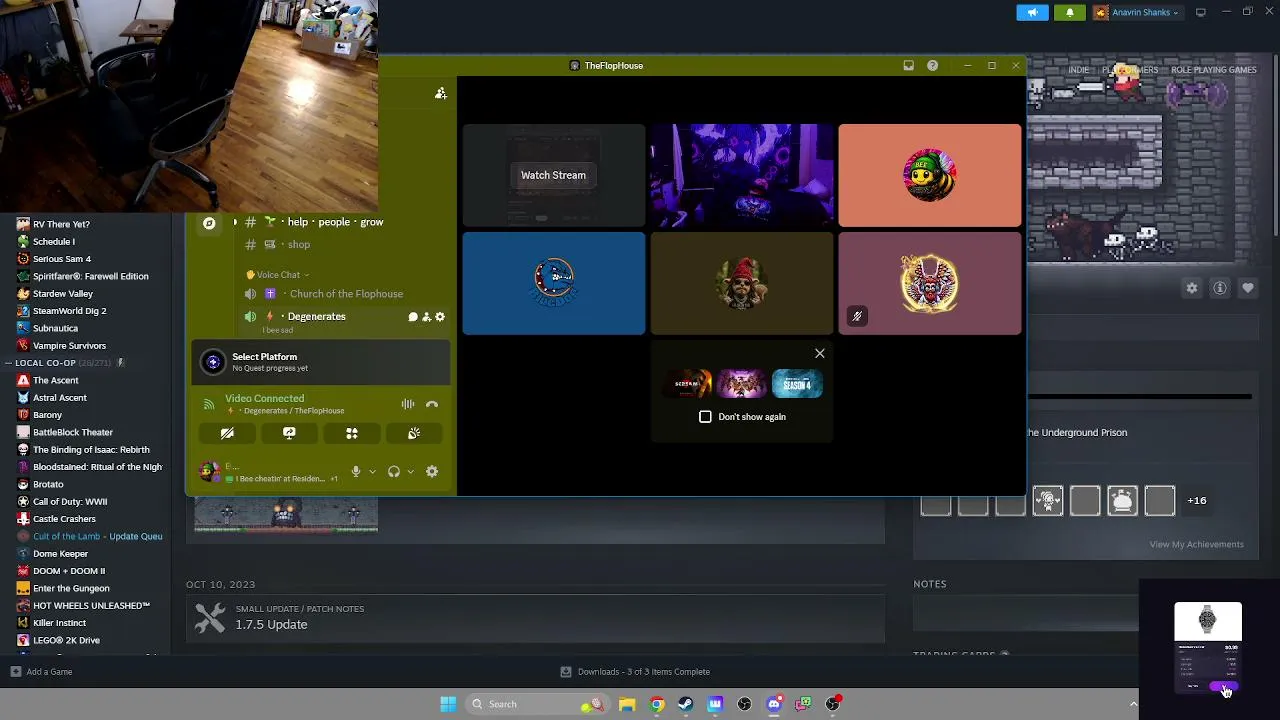Click View My Achievements link
Image resolution: width=1280 pixels, height=720 pixels.
pyautogui.click(x=1196, y=544)
